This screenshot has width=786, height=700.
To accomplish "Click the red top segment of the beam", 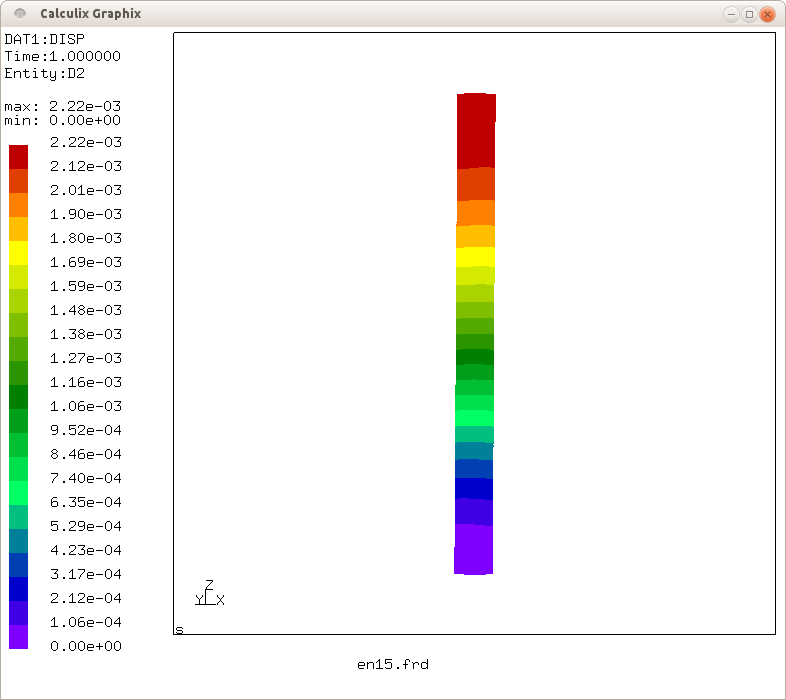I will [476, 131].
